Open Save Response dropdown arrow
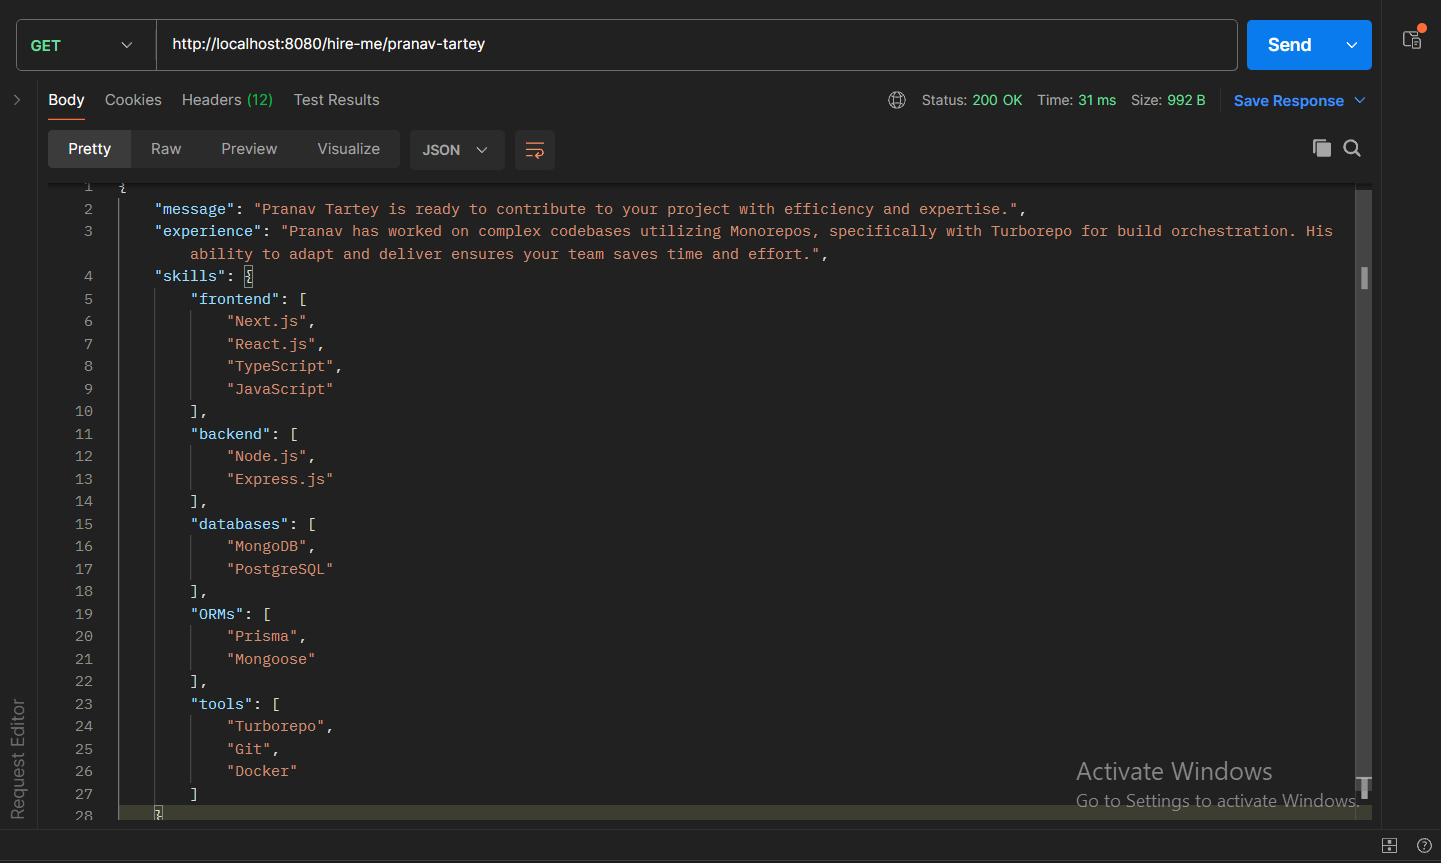 (1360, 100)
